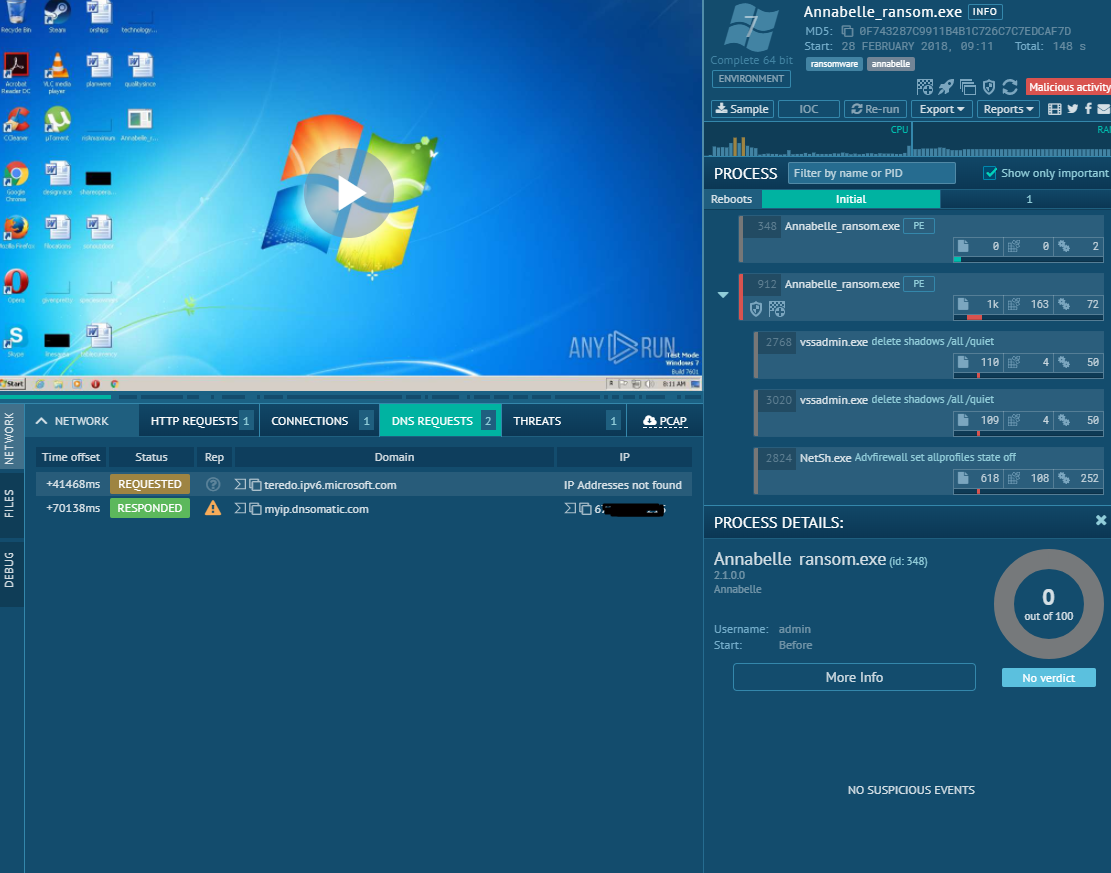Click the shield icon beside the rocket
Image resolution: width=1111 pixels, height=873 pixels.
989,87
